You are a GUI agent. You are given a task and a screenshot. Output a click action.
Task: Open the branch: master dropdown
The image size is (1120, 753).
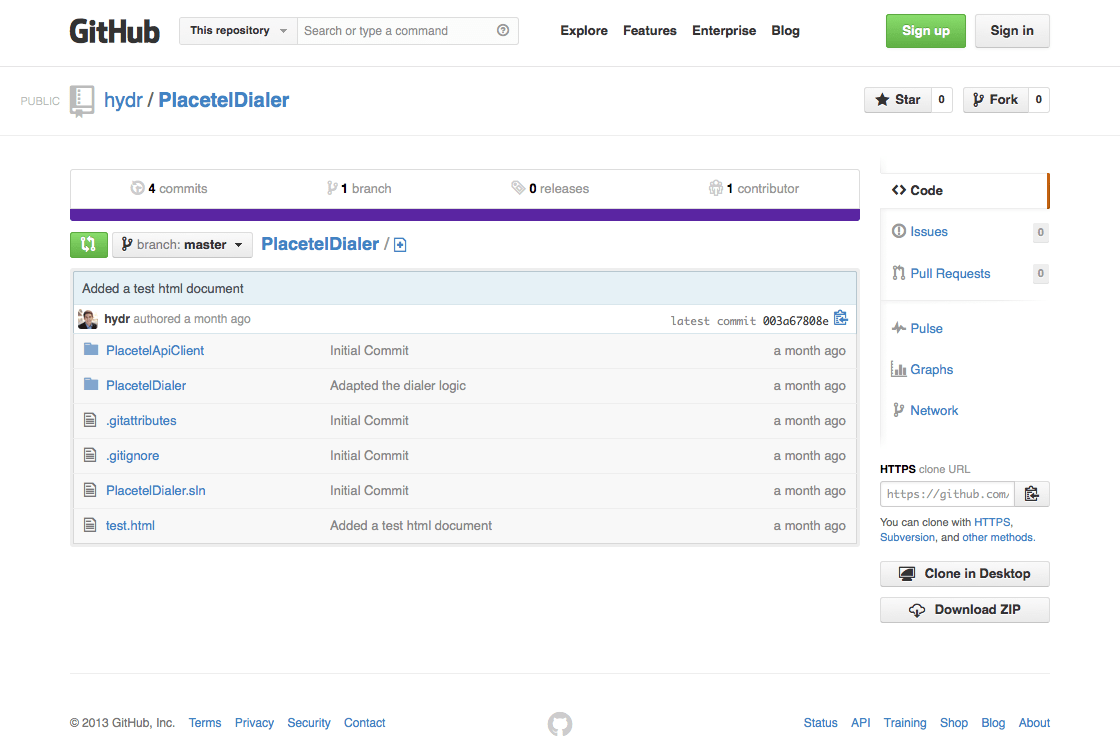coord(182,244)
